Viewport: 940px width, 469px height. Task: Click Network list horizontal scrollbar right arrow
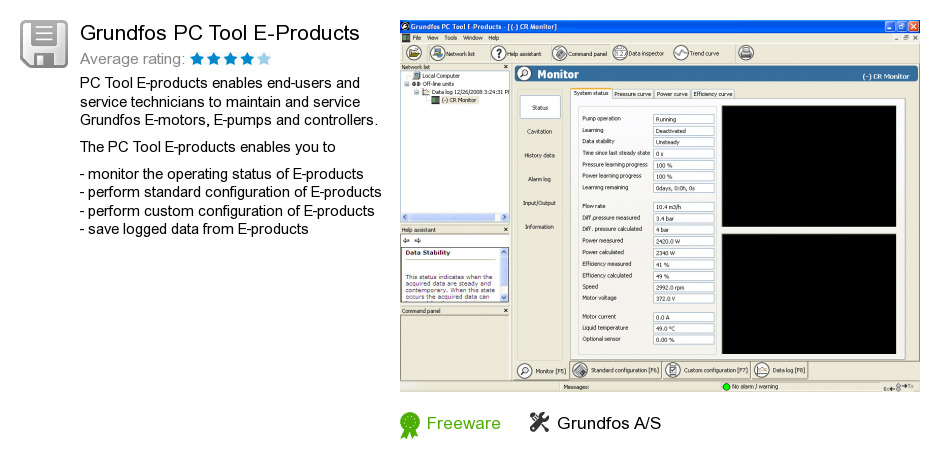504,217
